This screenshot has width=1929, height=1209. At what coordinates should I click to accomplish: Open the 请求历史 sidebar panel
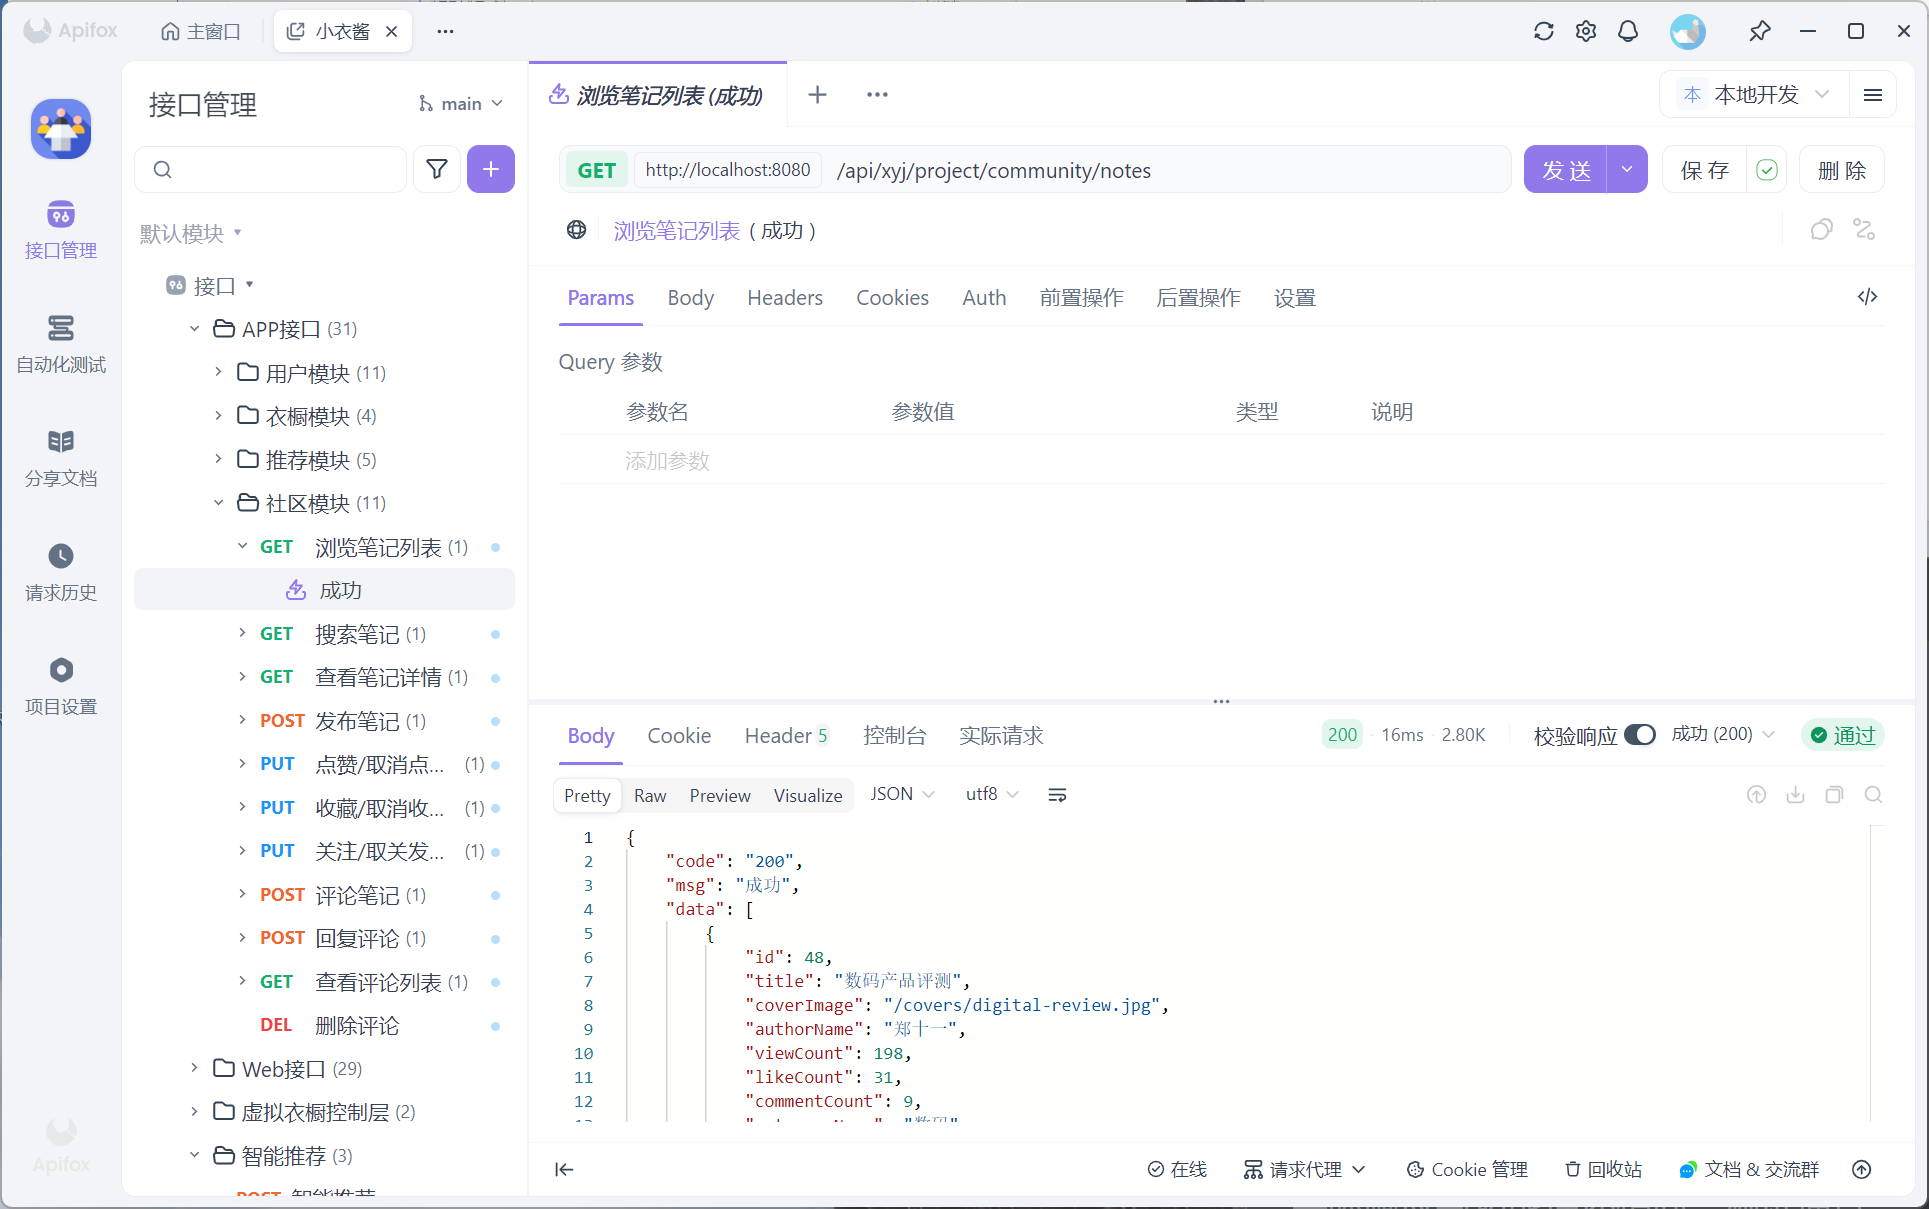click(61, 572)
